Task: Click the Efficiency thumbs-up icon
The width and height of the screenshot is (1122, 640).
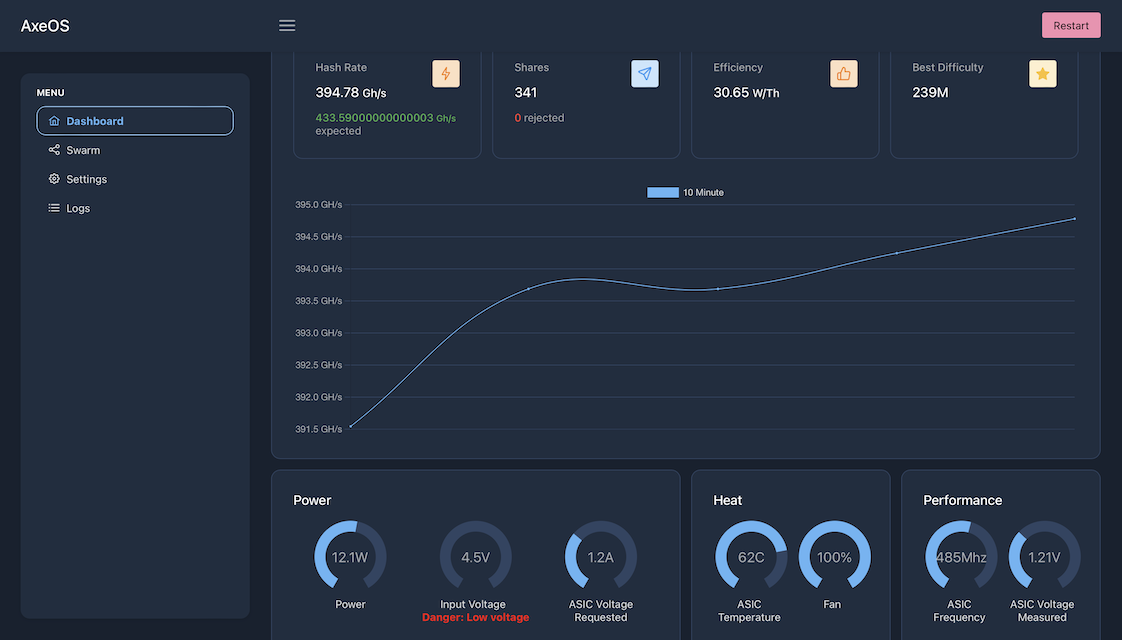Action: (844, 74)
